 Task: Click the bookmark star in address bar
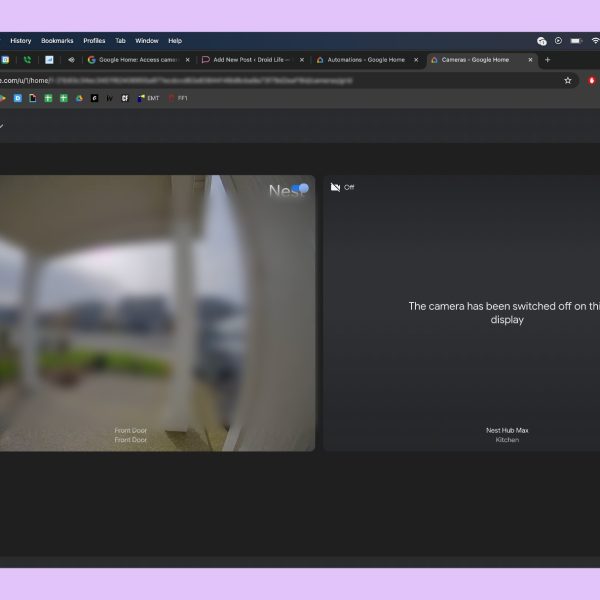(568, 80)
